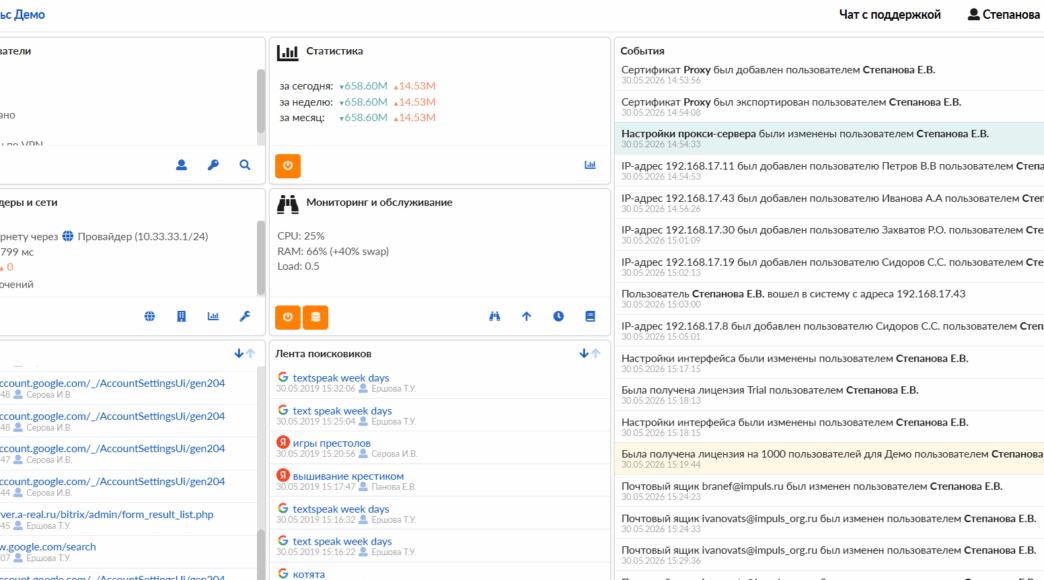The image size is (1044, 580).
Task: Open the form_result_list.php URL link
Action: (x=105, y=514)
